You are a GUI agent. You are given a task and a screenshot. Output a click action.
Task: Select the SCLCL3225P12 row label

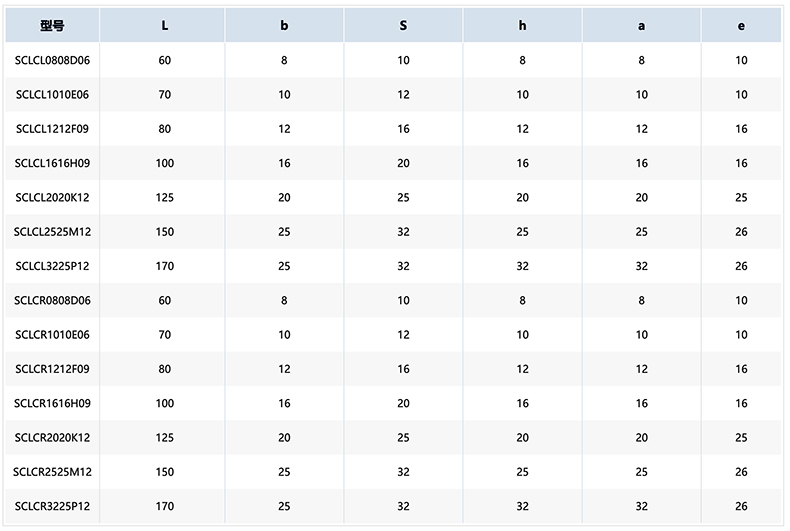pyautogui.click(x=53, y=266)
